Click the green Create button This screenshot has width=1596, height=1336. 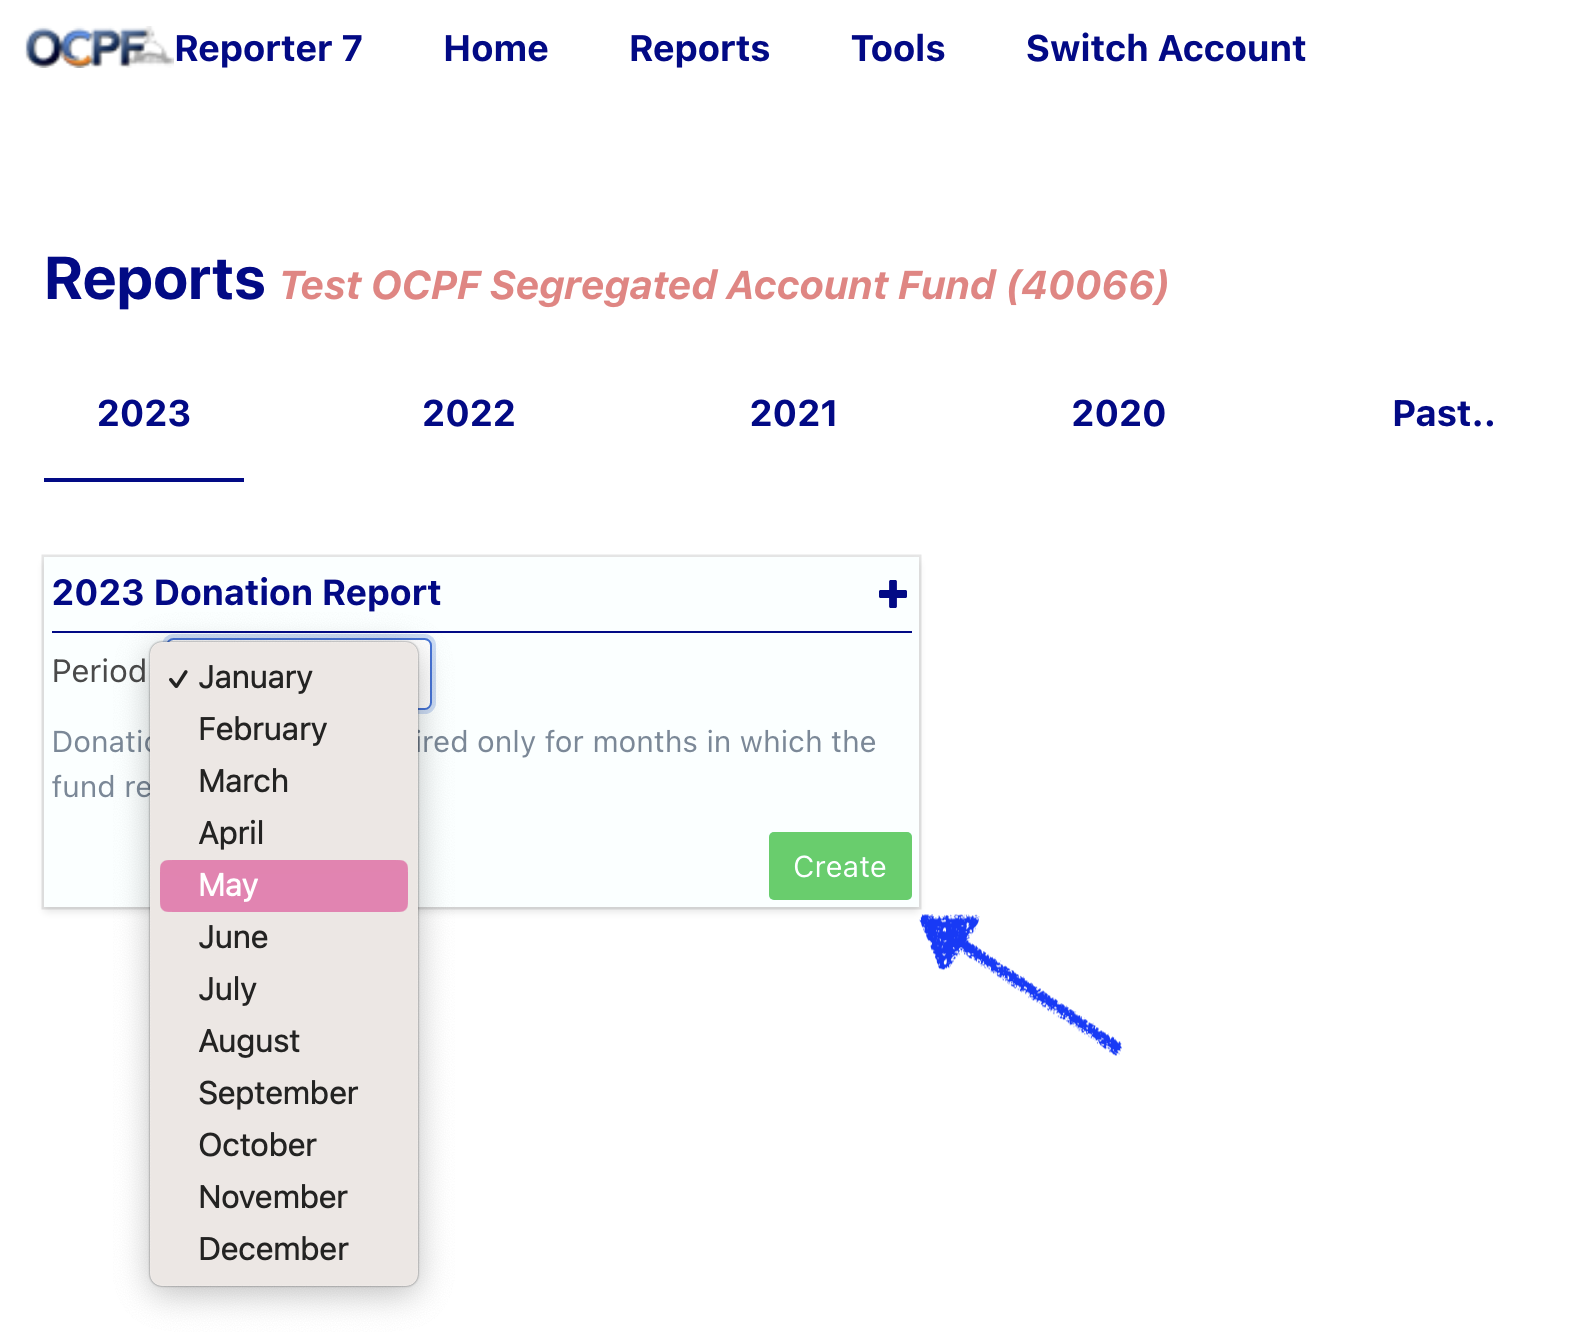tap(839, 866)
